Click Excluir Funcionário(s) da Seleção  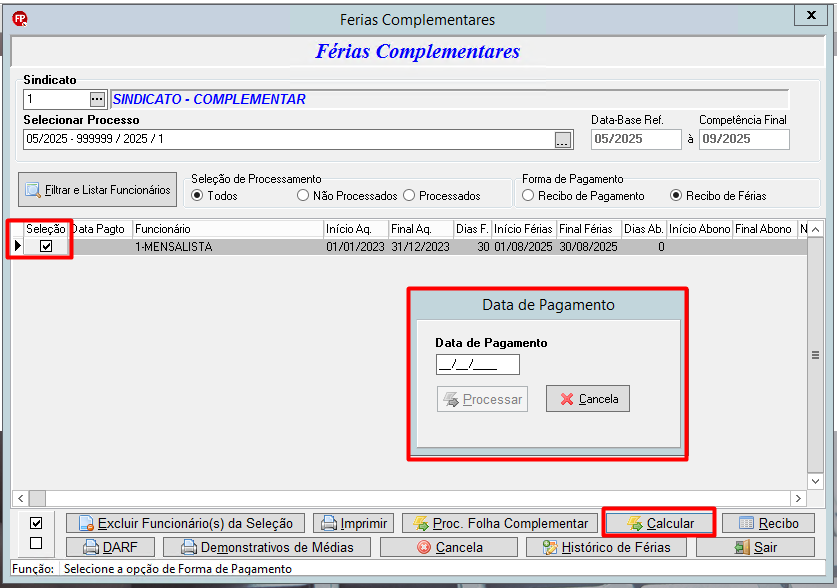[185, 523]
